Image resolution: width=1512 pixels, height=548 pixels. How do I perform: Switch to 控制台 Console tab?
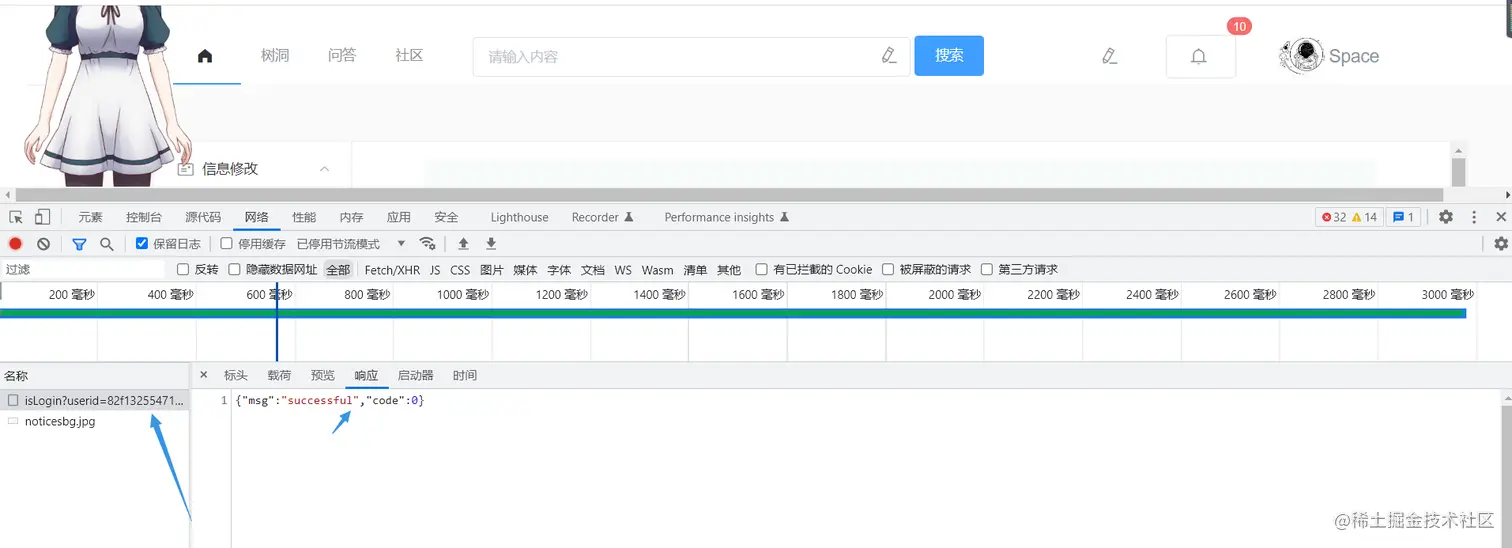[x=144, y=217]
